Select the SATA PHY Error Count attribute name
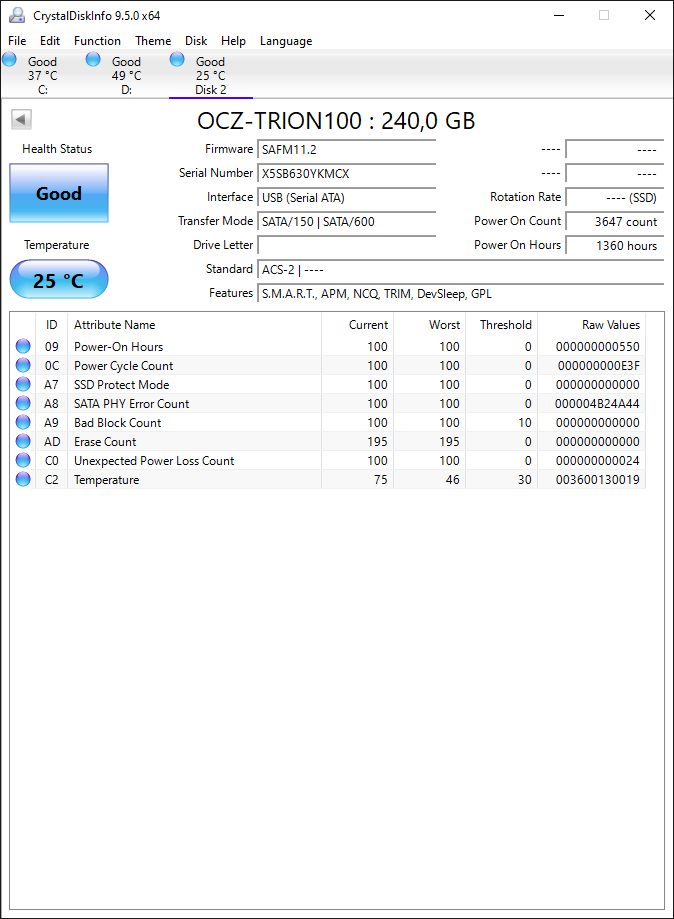Screen dimensions: 674x919 (131, 404)
